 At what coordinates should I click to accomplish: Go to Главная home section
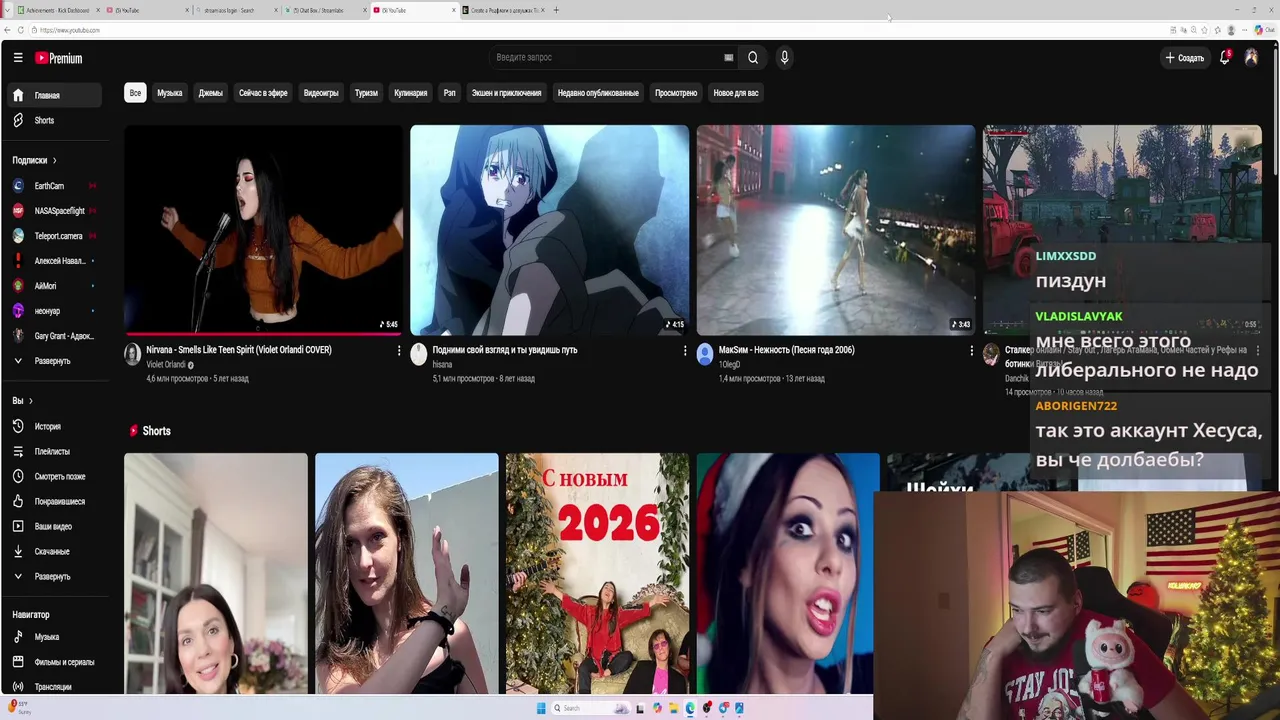[x=56, y=96]
